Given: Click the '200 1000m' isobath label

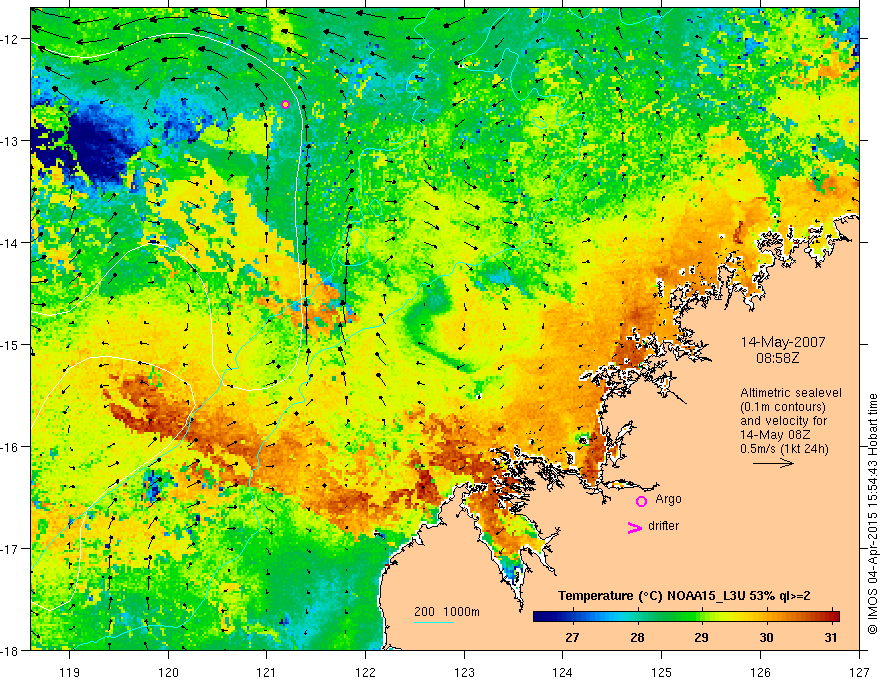Looking at the screenshot, I should (447, 612).
